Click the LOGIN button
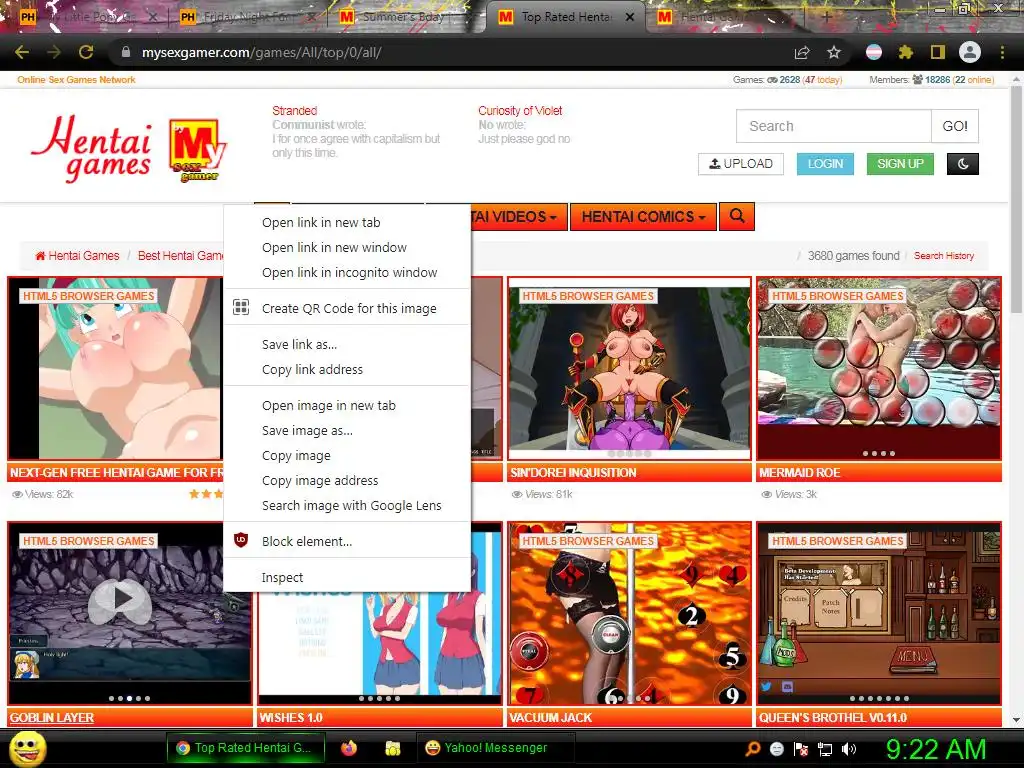 point(825,164)
